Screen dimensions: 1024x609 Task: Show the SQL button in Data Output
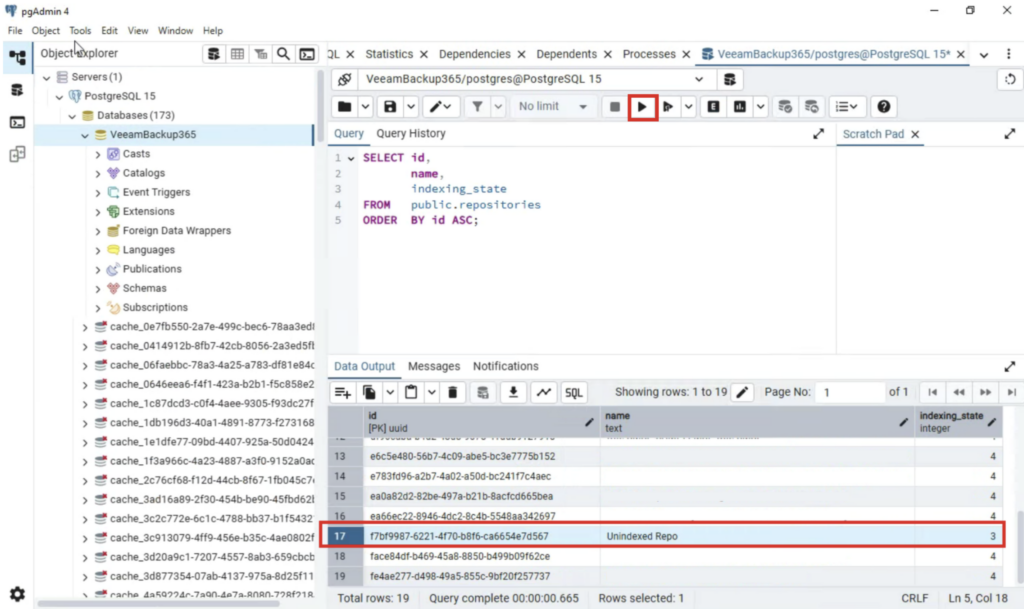coord(573,392)
